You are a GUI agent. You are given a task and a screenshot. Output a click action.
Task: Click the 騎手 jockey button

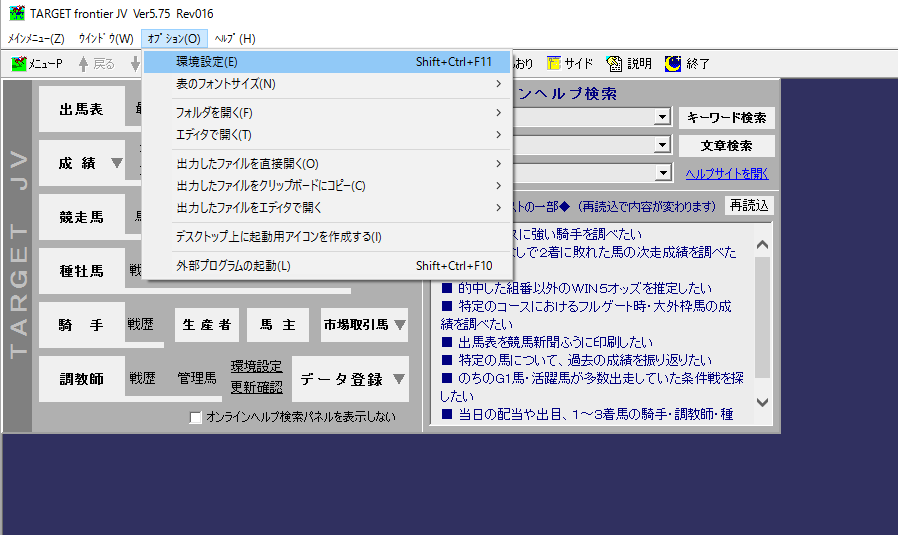81,325
